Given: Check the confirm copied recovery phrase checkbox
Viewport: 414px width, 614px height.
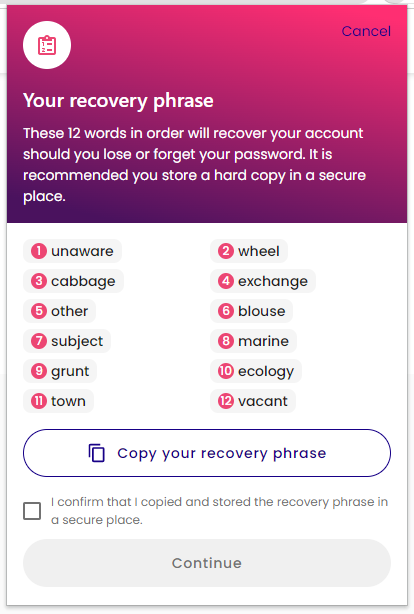Looking at the screenshot, I should (32, 511).
